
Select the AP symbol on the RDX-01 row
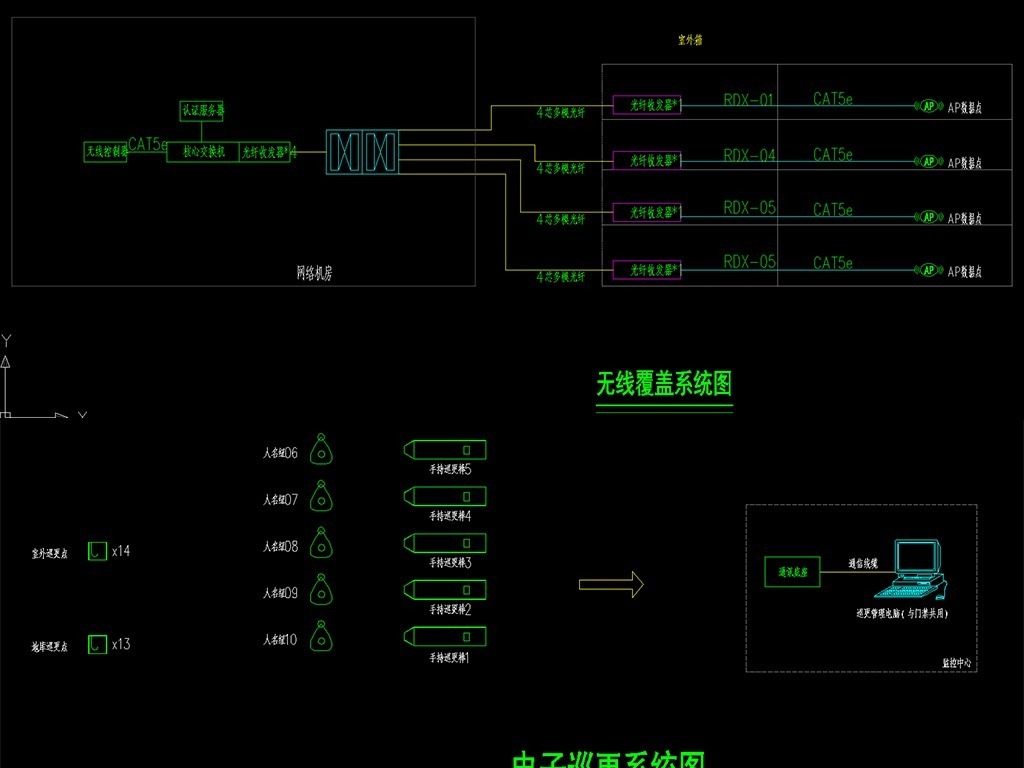928,106
